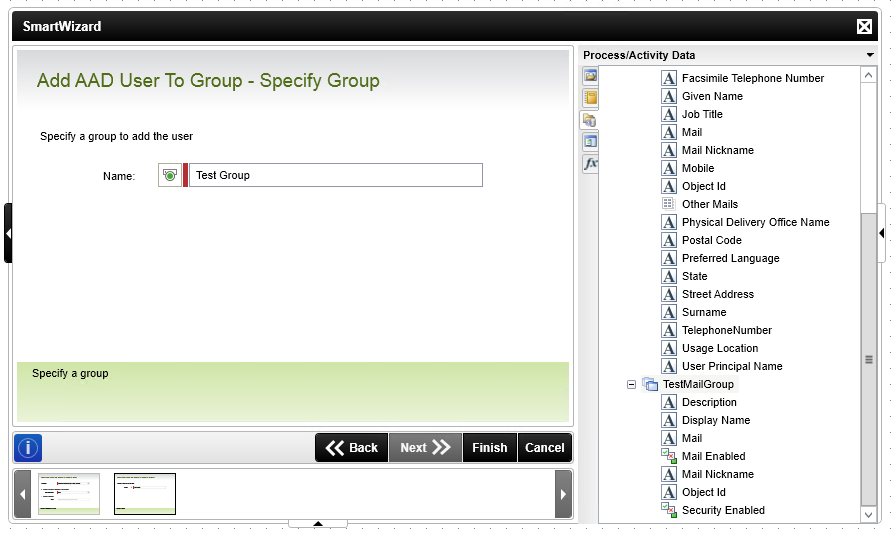This screenshot has height=533, width=891.
Task: Click the data tree scrollbar up arrow
Action: (868, 75)
